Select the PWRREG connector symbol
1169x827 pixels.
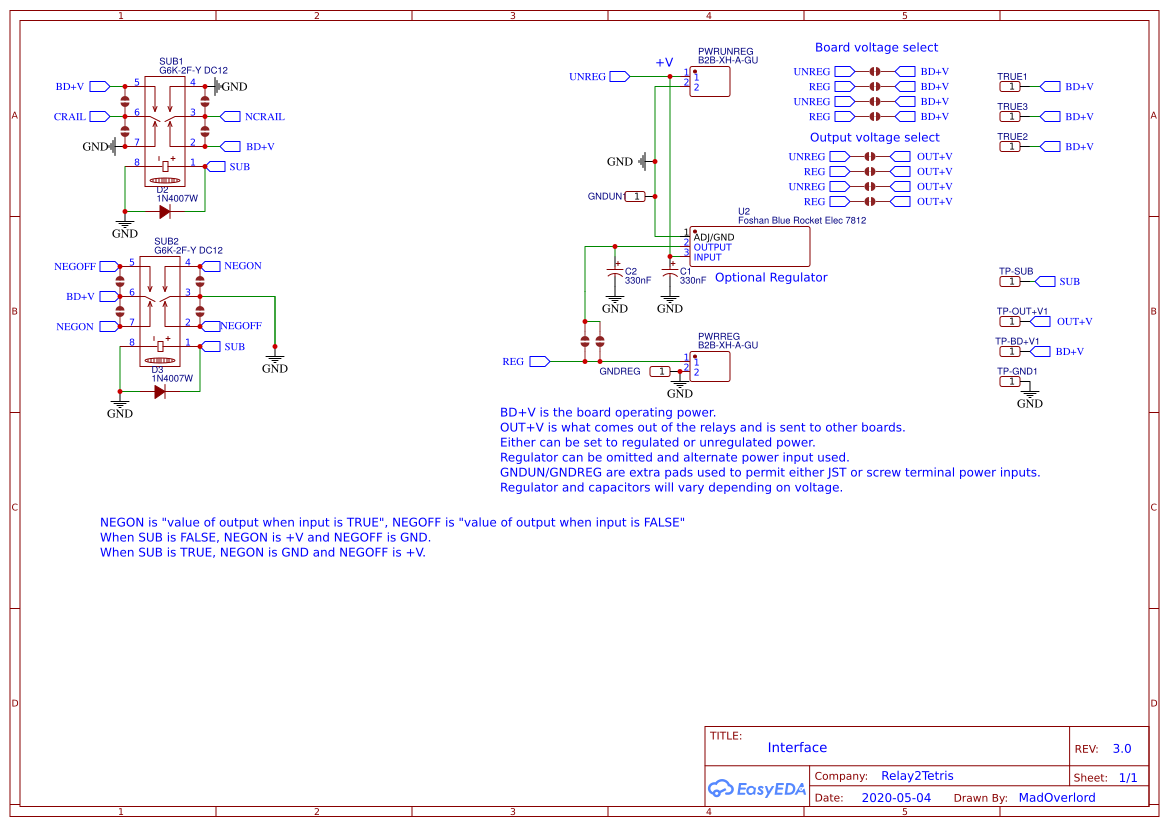(x=712, y=366)
